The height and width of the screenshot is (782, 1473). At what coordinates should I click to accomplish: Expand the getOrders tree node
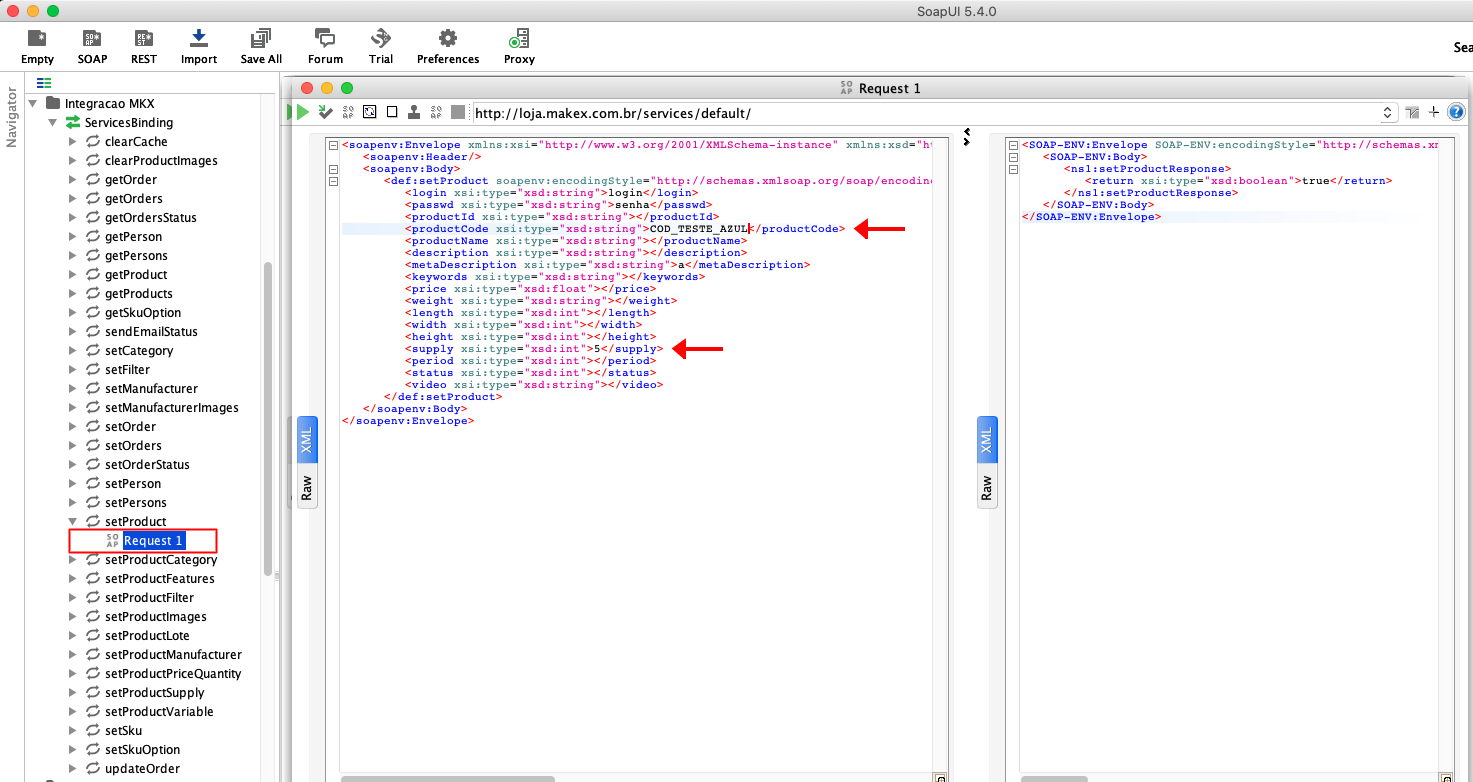tap(72, 199)
